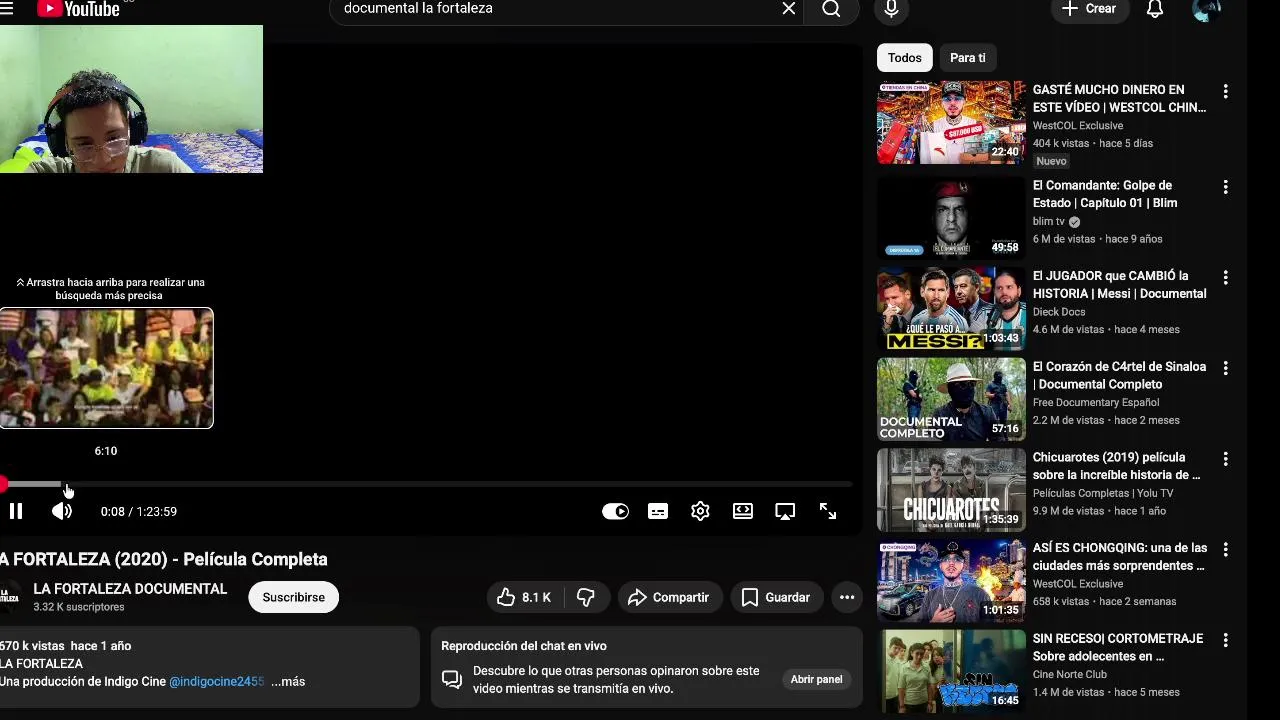Click Películas Completas | Yolu TV channel

pos(1103,493)
